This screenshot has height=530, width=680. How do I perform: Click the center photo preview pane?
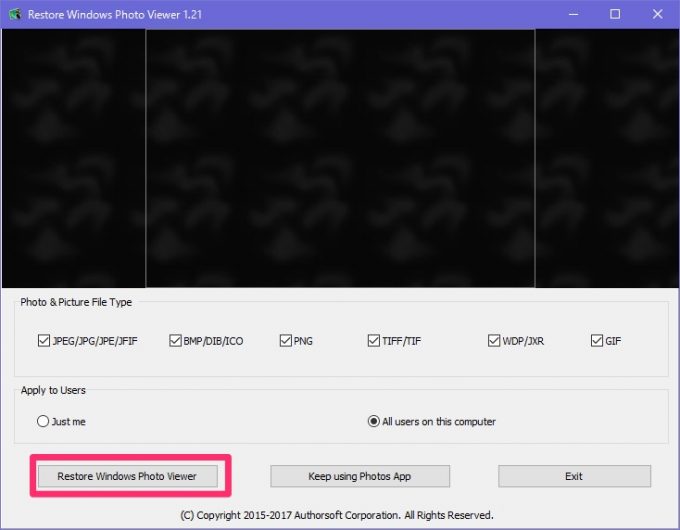point(340,158)
